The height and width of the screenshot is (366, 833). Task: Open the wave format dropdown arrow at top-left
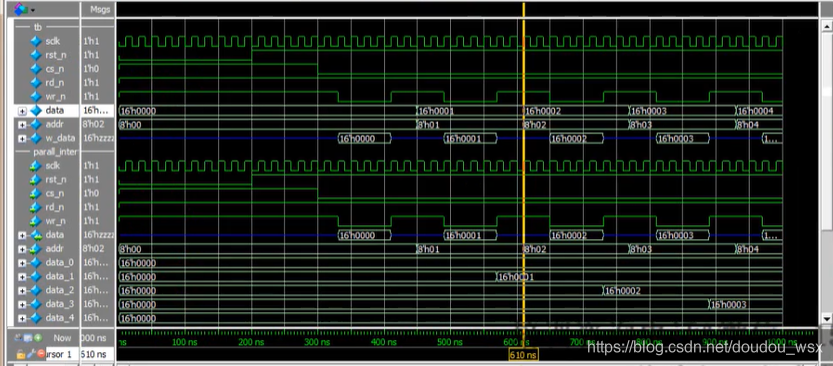pyautogui.click(x=33, y=10)
